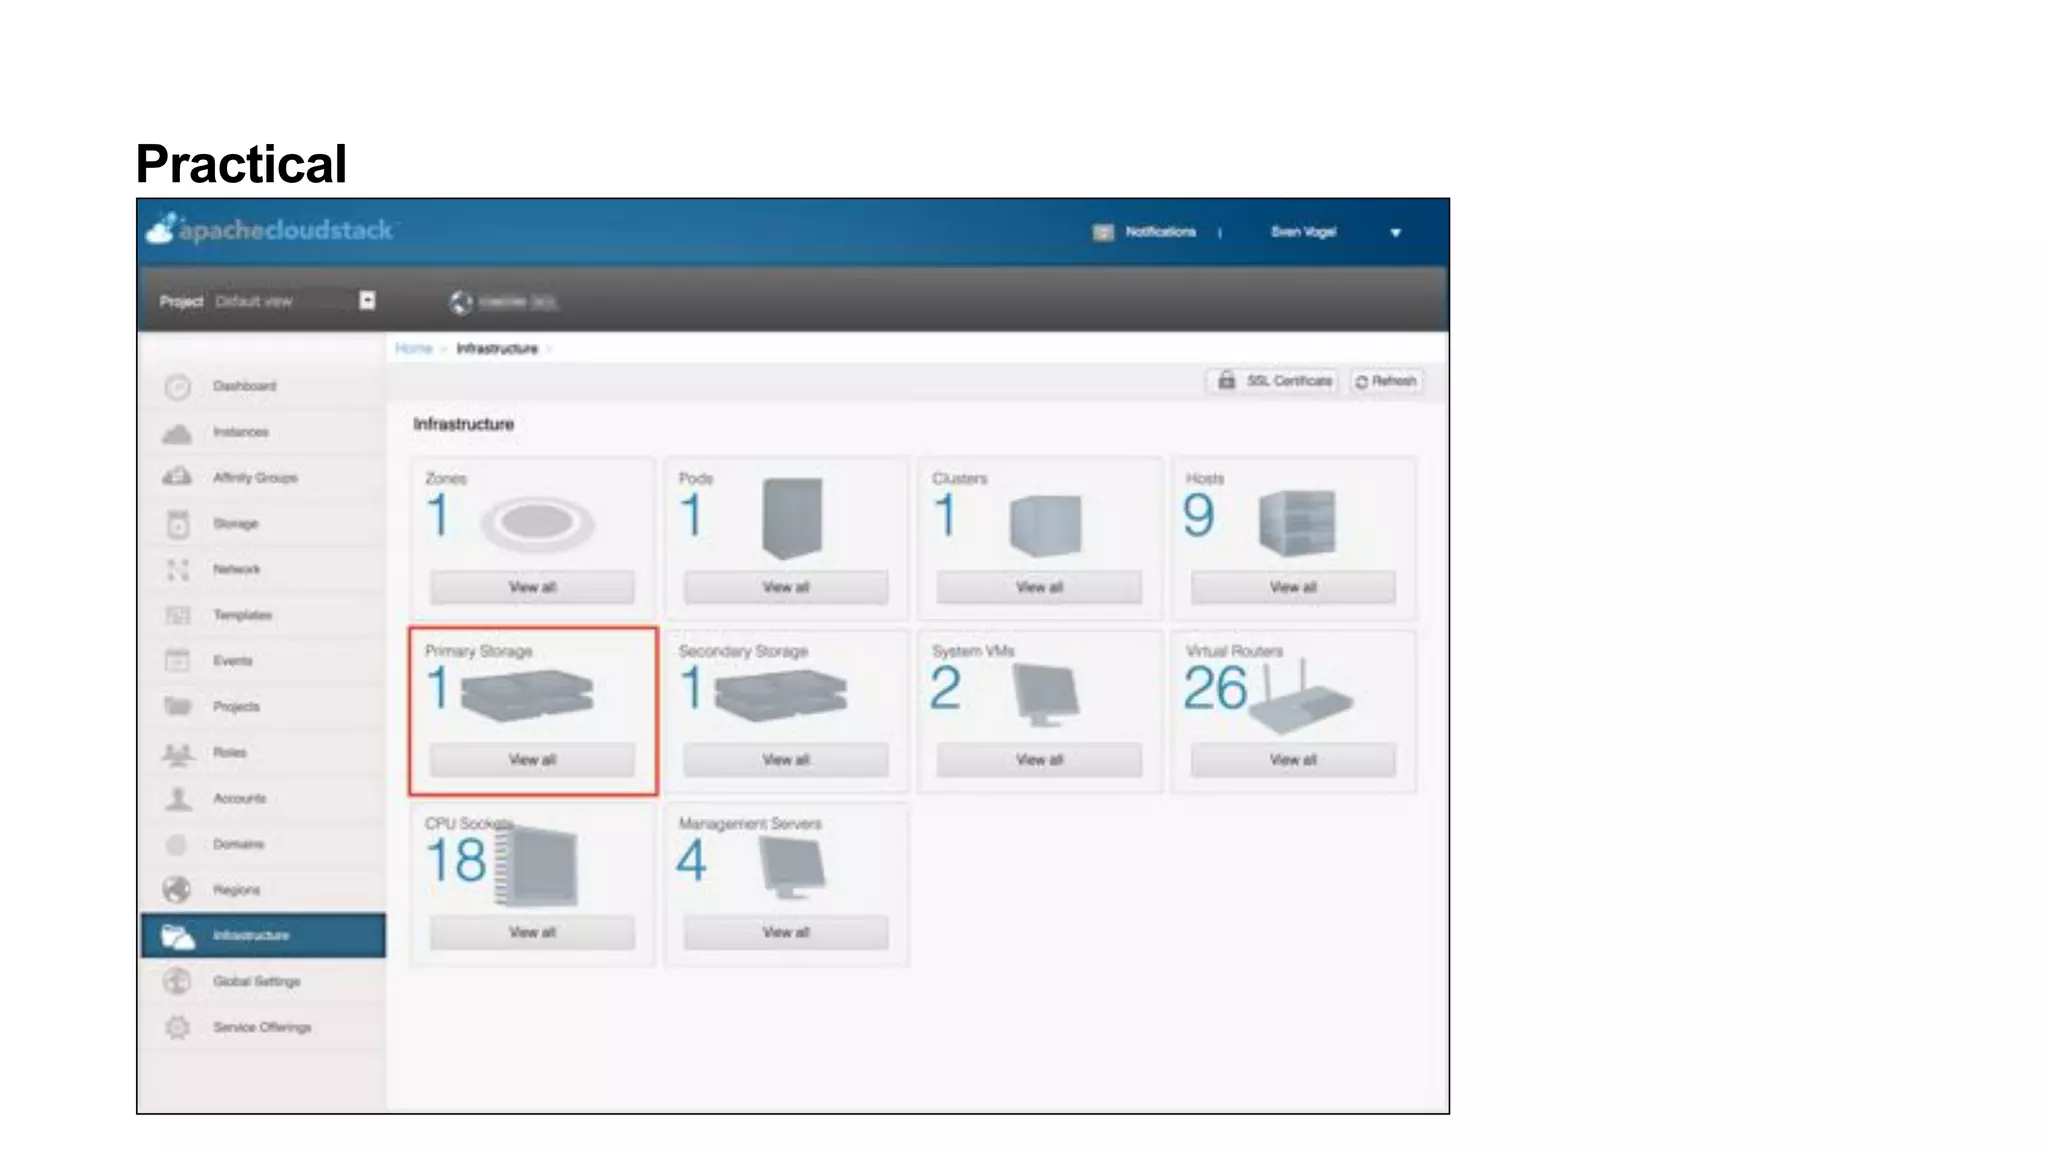Click the Service Offerings gear icon
The image size is (2048, 1152).
click(x=178, y=1027)
